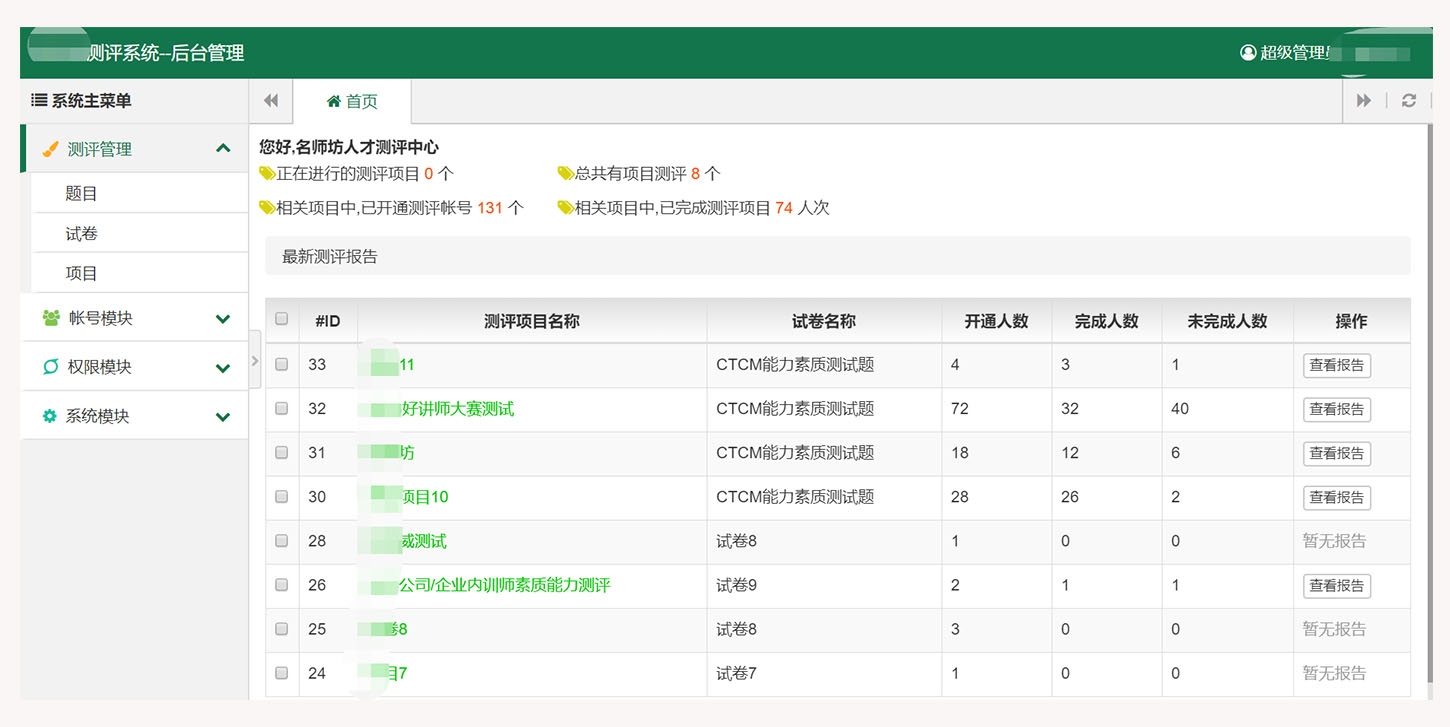
Task: Select the checkbox for row ID 30
Action: coord(282,497)
